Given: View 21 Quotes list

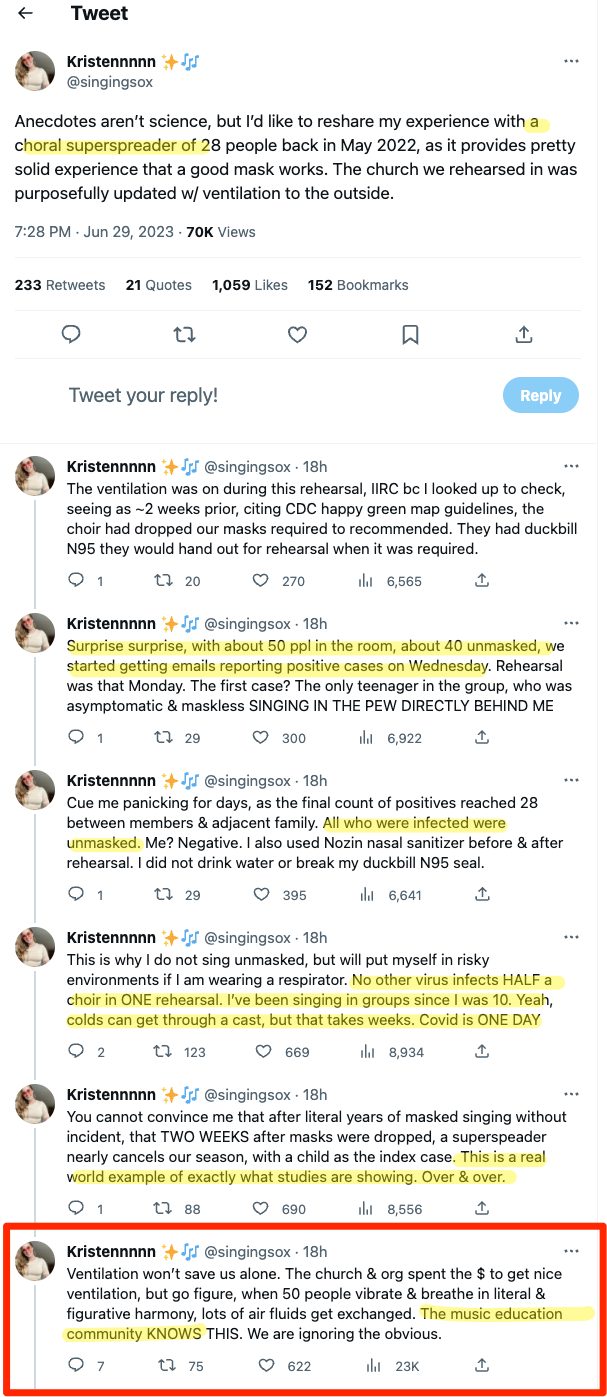Looking at the screenshot, I should 158,285.
